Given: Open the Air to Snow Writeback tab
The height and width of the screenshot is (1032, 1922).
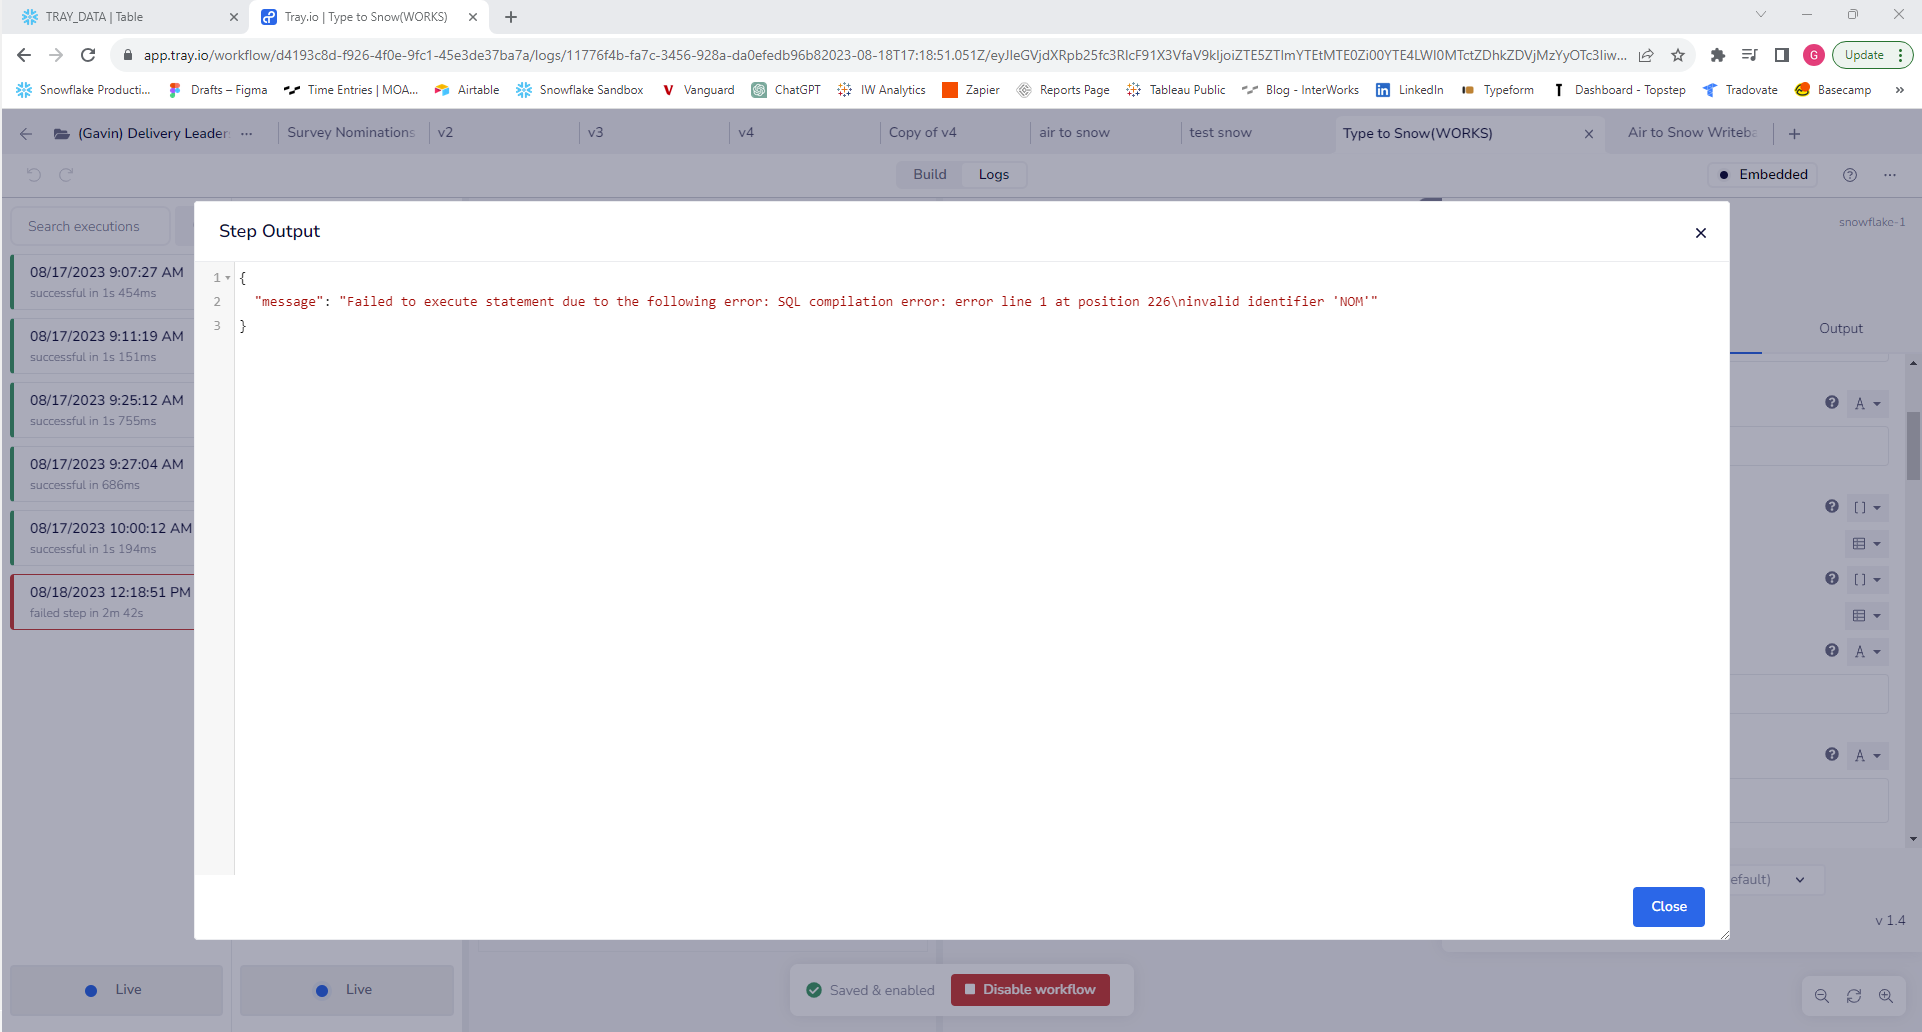Looking at the screenshot, I should [x=1692, y=132].
